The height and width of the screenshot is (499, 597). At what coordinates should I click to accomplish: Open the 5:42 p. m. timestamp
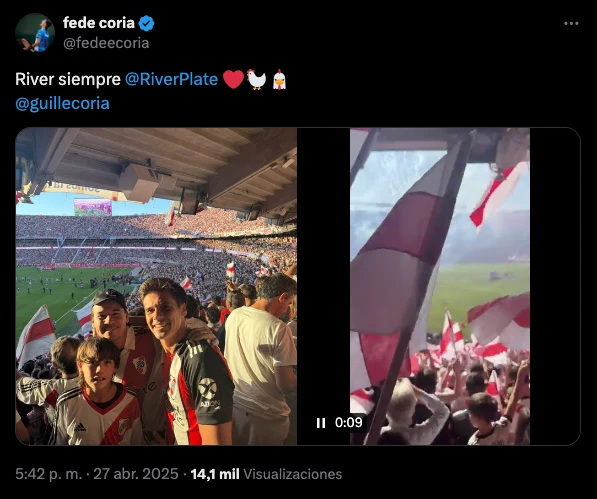click(49, 474)
